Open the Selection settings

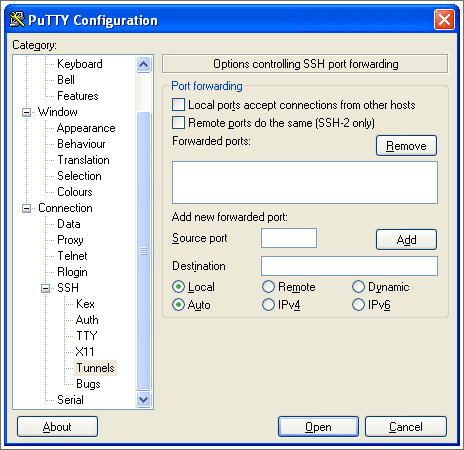(79, 176)
